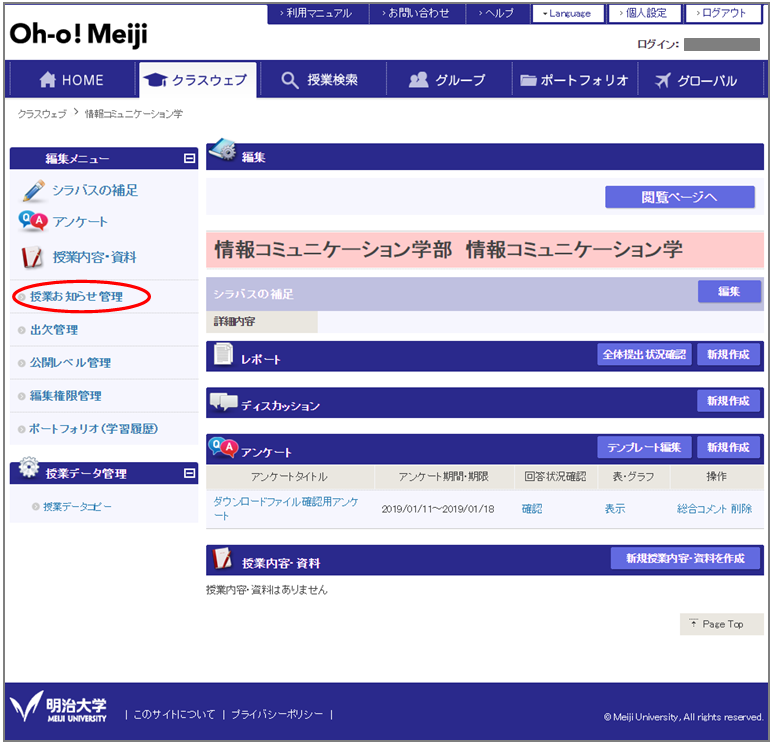Image resolution: width=774 pixels, height=745 pixels.
Task: Create new discussion with 新規作成
Action: 728,401
